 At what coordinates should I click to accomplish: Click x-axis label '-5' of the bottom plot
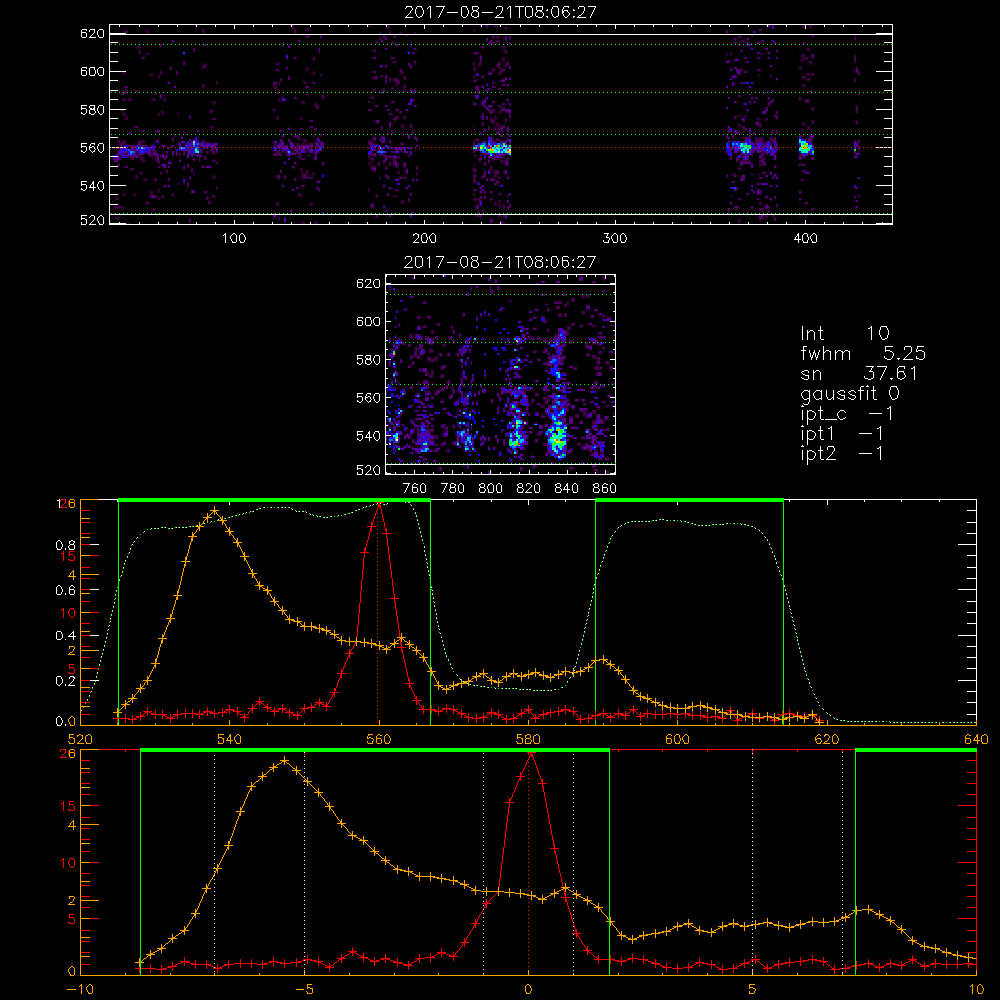click(x=304, y=989)
